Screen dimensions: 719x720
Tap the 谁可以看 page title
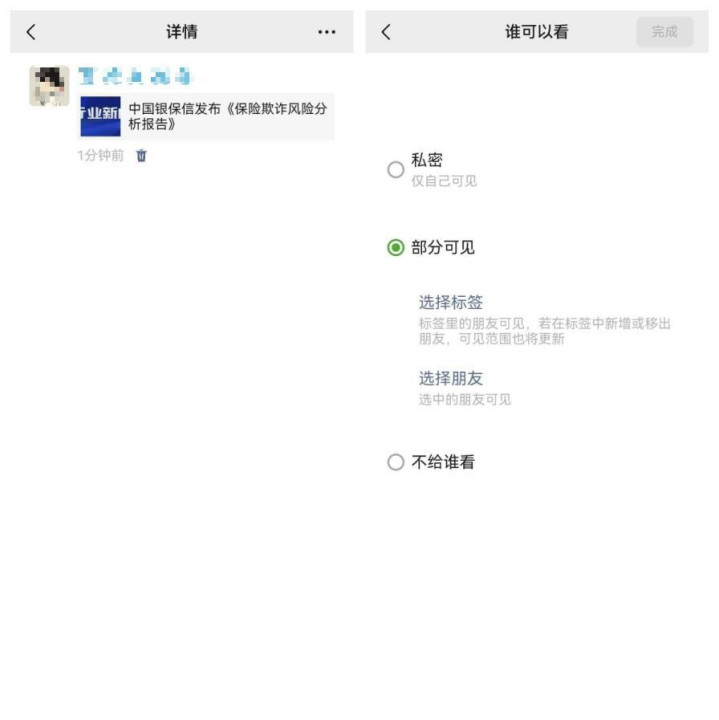(537, 32)
